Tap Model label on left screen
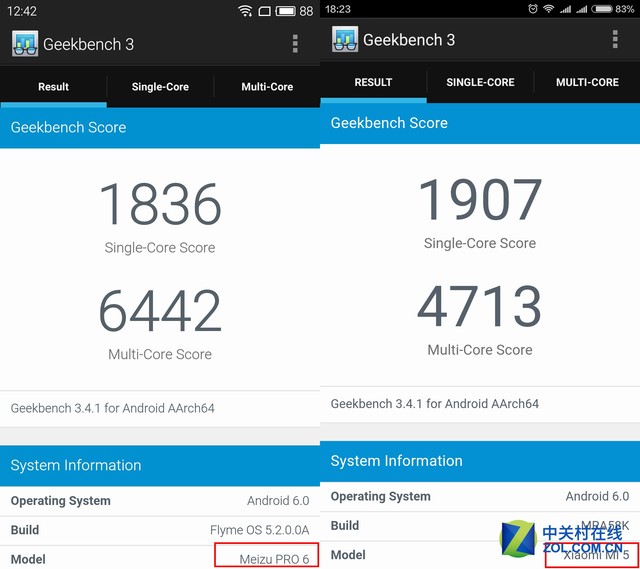 tap(28, 559)
